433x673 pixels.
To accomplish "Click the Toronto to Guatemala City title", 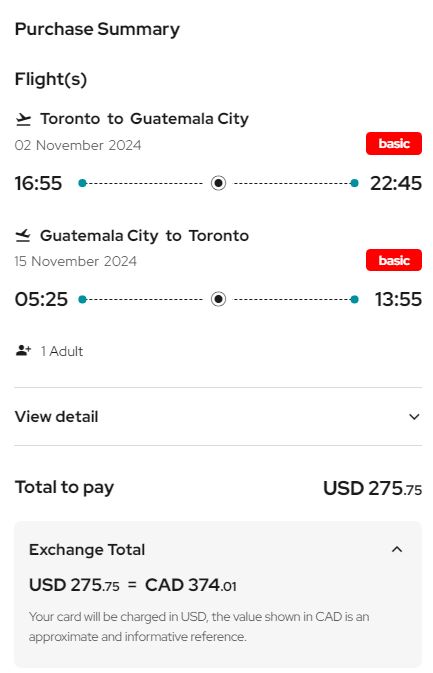I will point(145,119).
